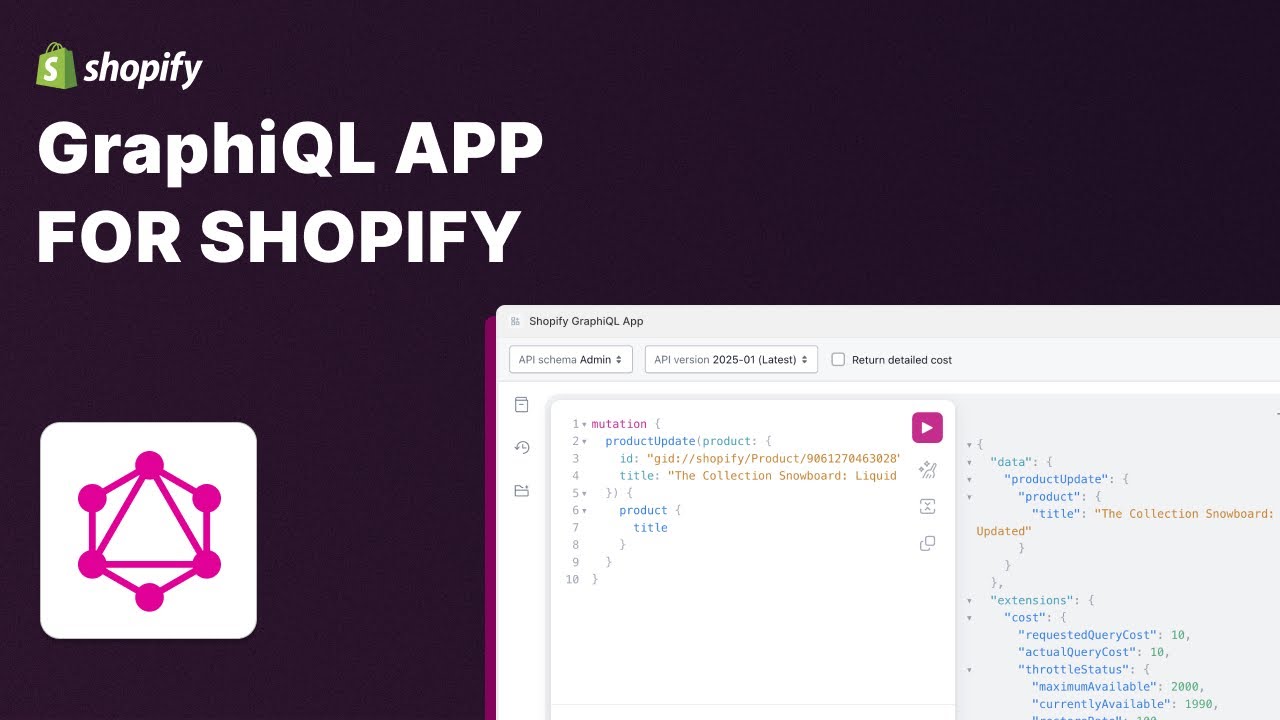Click the "Return detailed cost" label
Image resolution: width=1280 pixels, height=720 pixels.
coord(902,360)
